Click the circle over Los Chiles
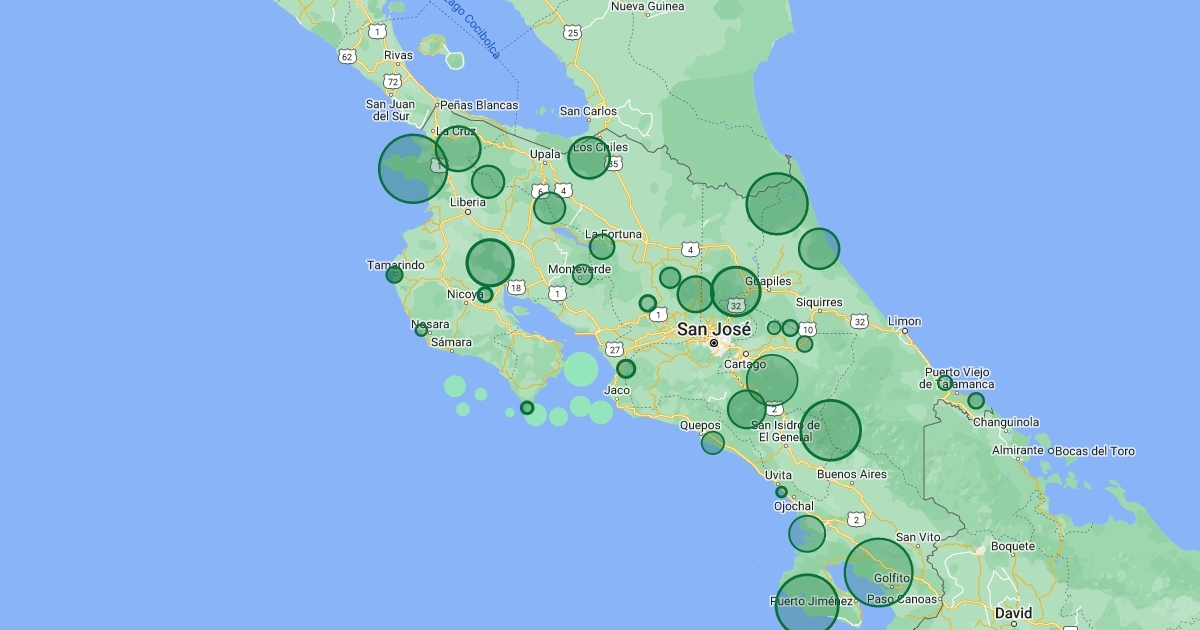Viewport: 1200px width, 630px height. click(589, 158)
